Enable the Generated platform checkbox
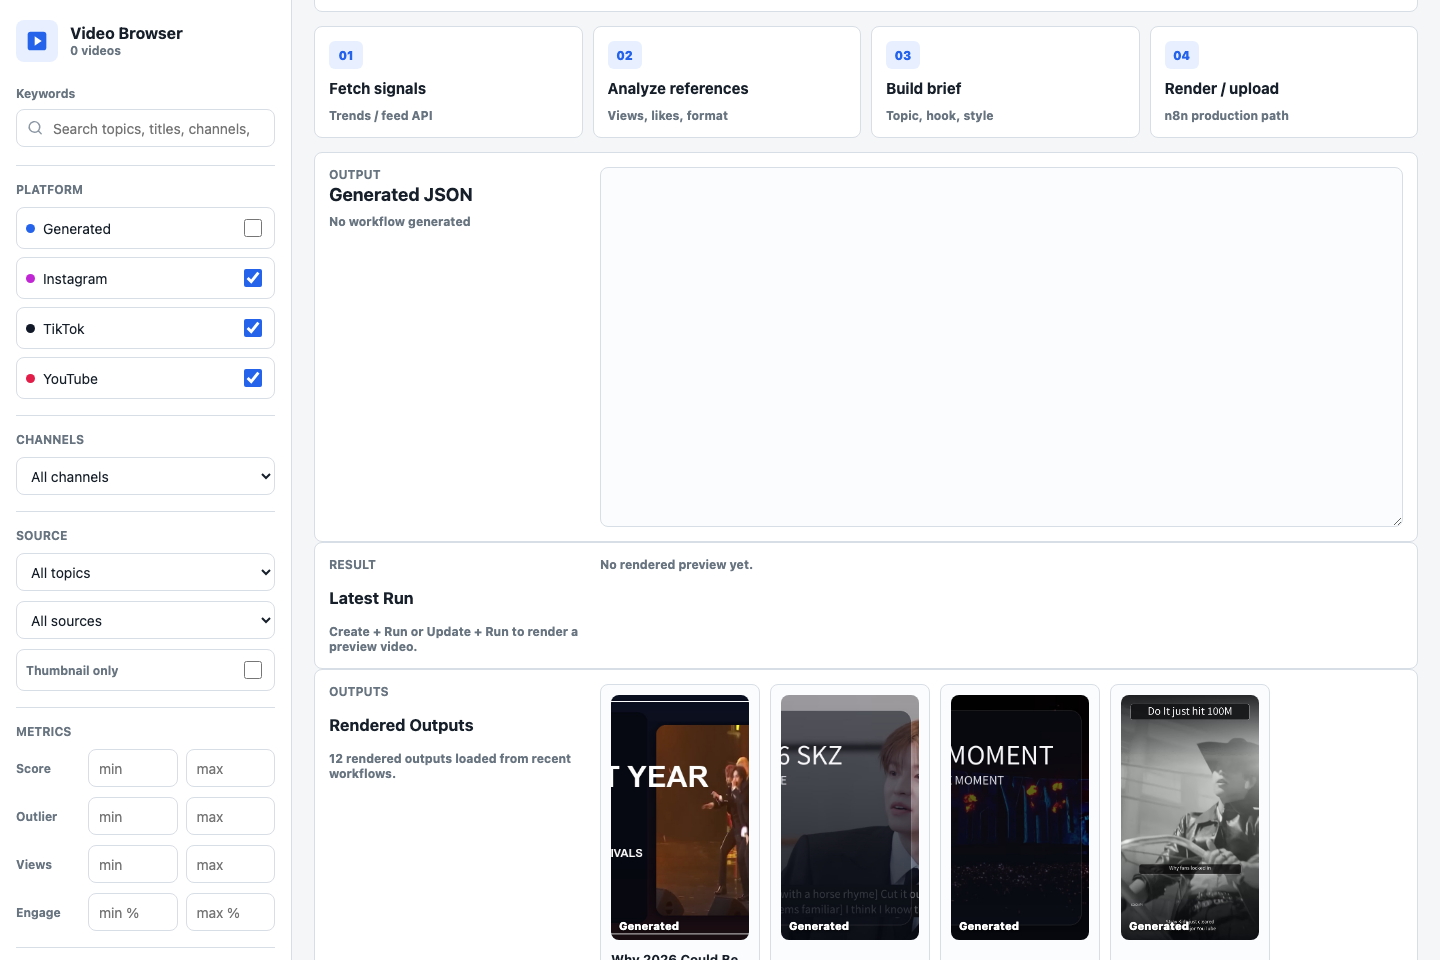Viewport: 1440px width, 960px height. tap(253, 228)
